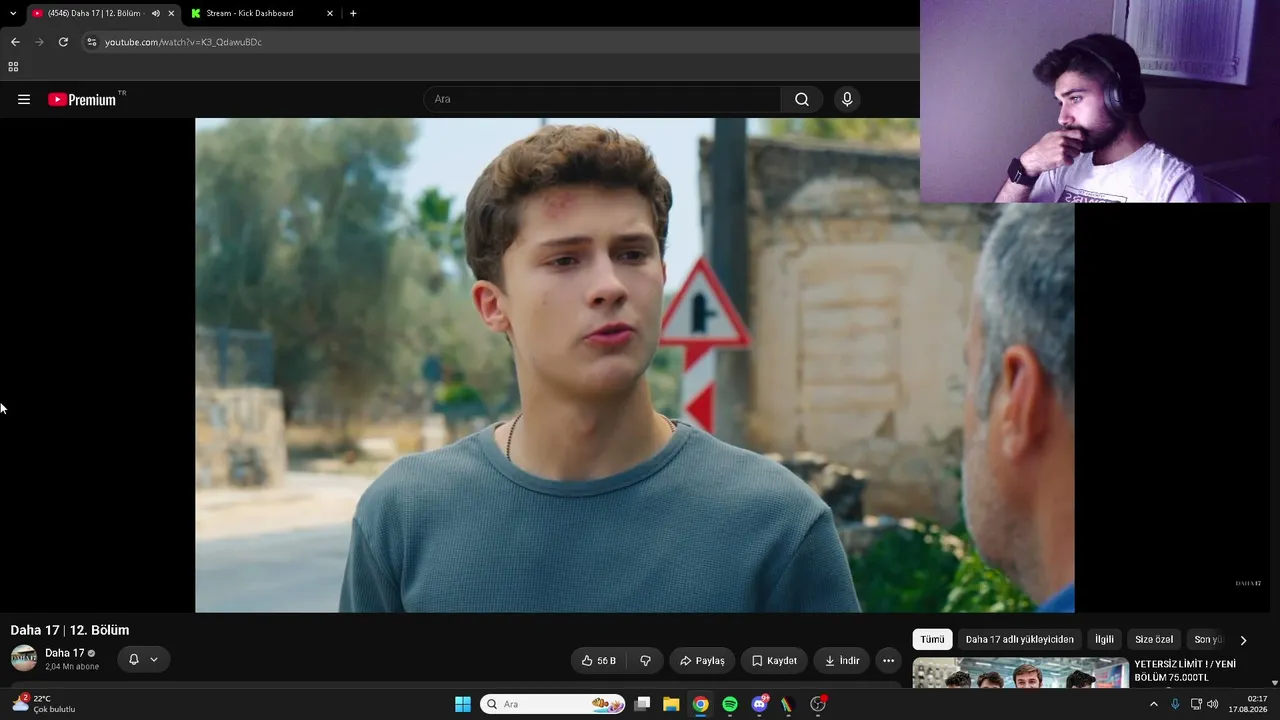This screenshot has width=1280, height=720.
Task: Open the YouTube guide hamburger menu
Action: (x=24, y=99)
